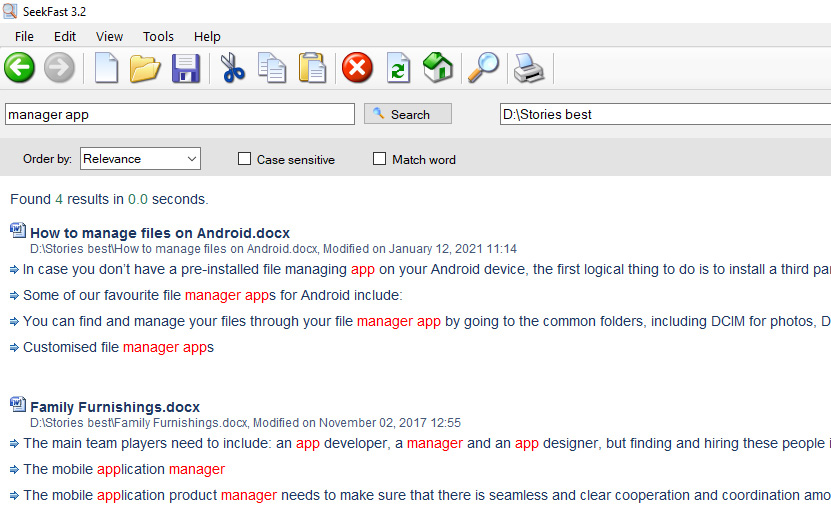Image resolution: width=831 pixels, height=530 pixels.
Task: Click Word icon beside Family Furnishings.docx
Action: 17,404
